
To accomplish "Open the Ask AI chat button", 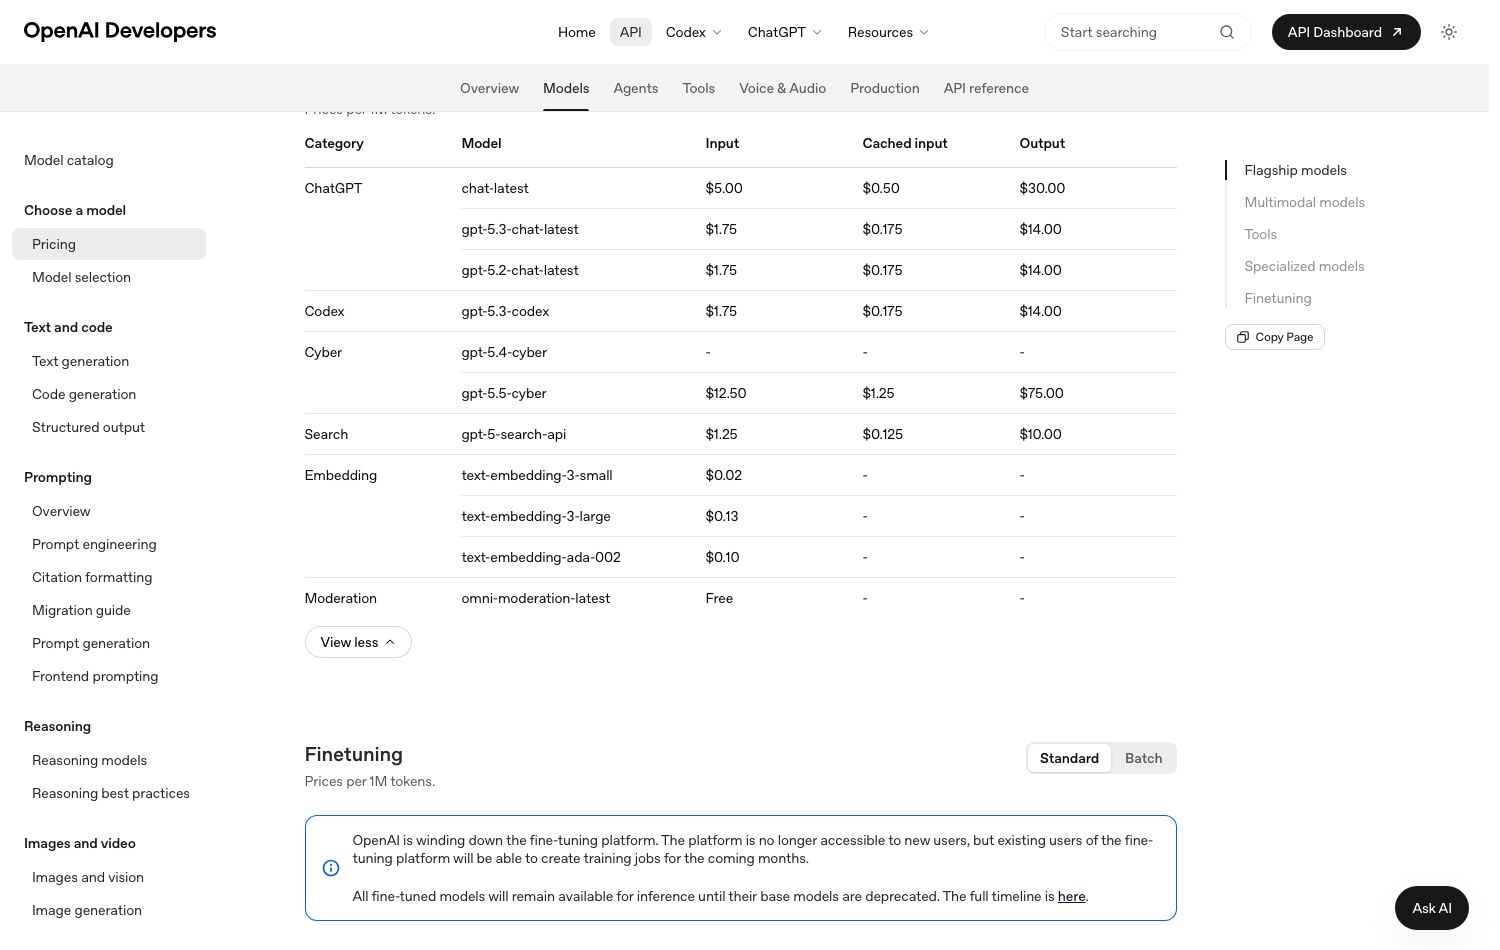I will point(1432,908).
